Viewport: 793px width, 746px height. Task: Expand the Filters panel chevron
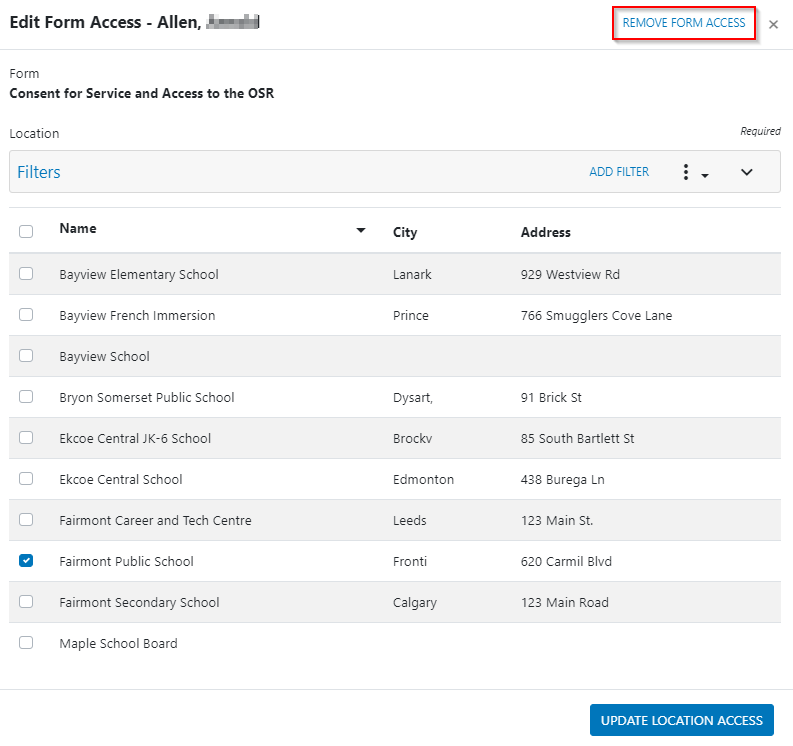(746, 172)
